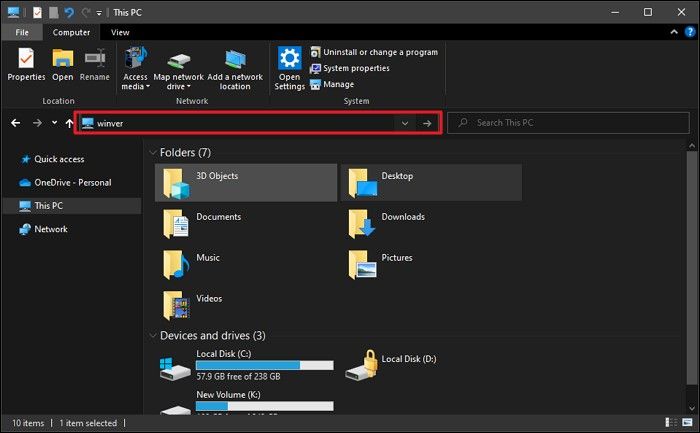Collapse the ribbon with the chevron
Image resolution: width=700 pixels, height=433 pixels.
[674, 32]
